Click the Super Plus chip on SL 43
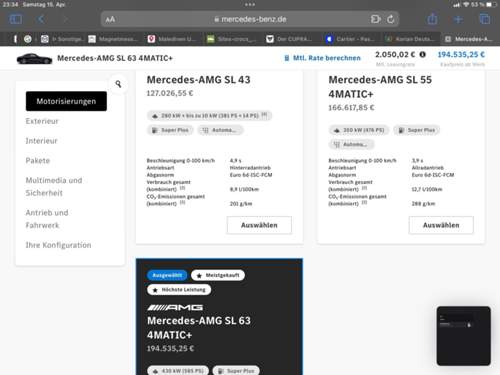This screenshot has width=500, height=375. [170, 130]
